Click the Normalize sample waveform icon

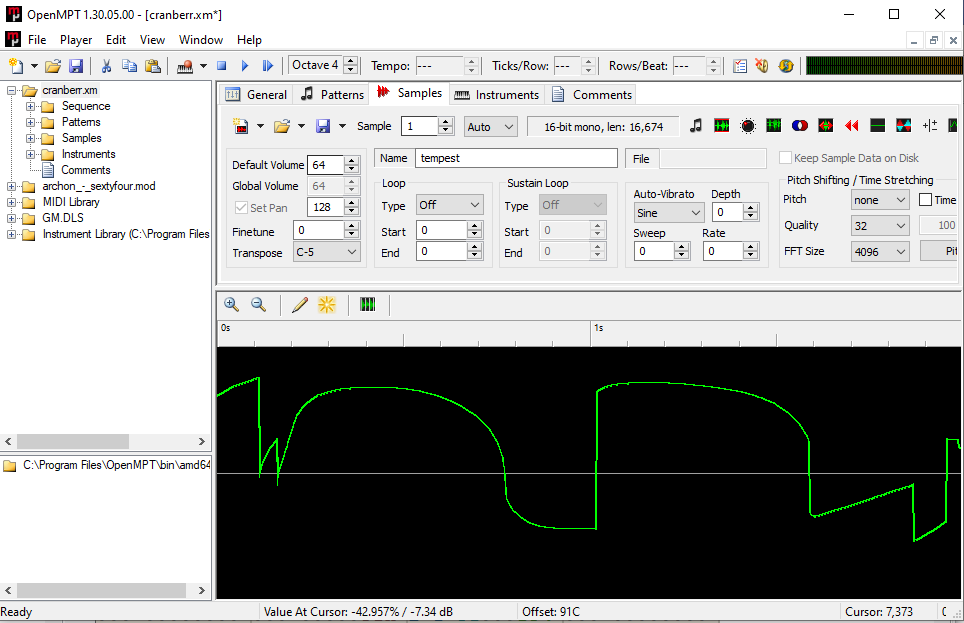(722, 125)
